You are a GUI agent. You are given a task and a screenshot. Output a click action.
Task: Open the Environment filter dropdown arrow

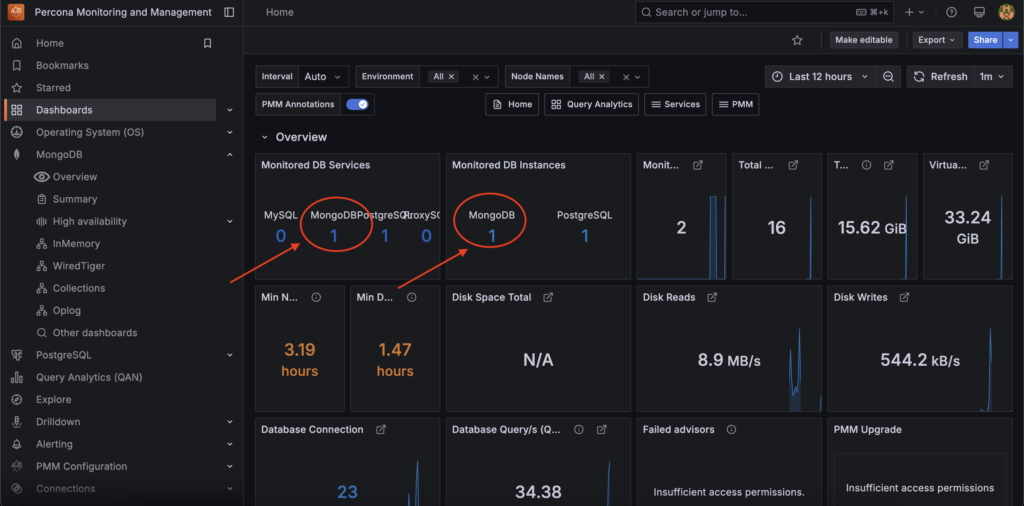pos(488,77)
